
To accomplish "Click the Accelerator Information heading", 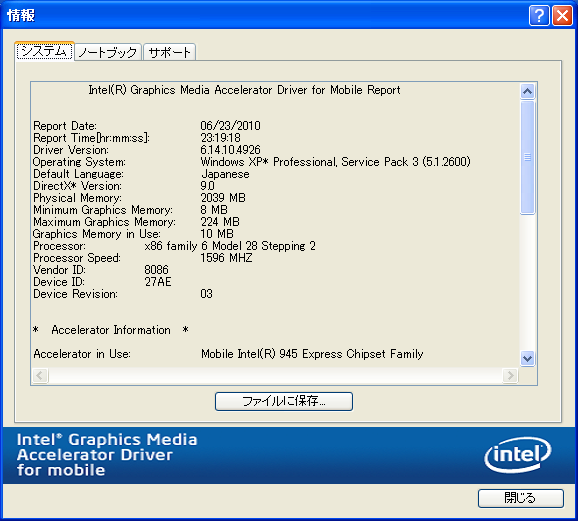I will [x=111, y=330].
